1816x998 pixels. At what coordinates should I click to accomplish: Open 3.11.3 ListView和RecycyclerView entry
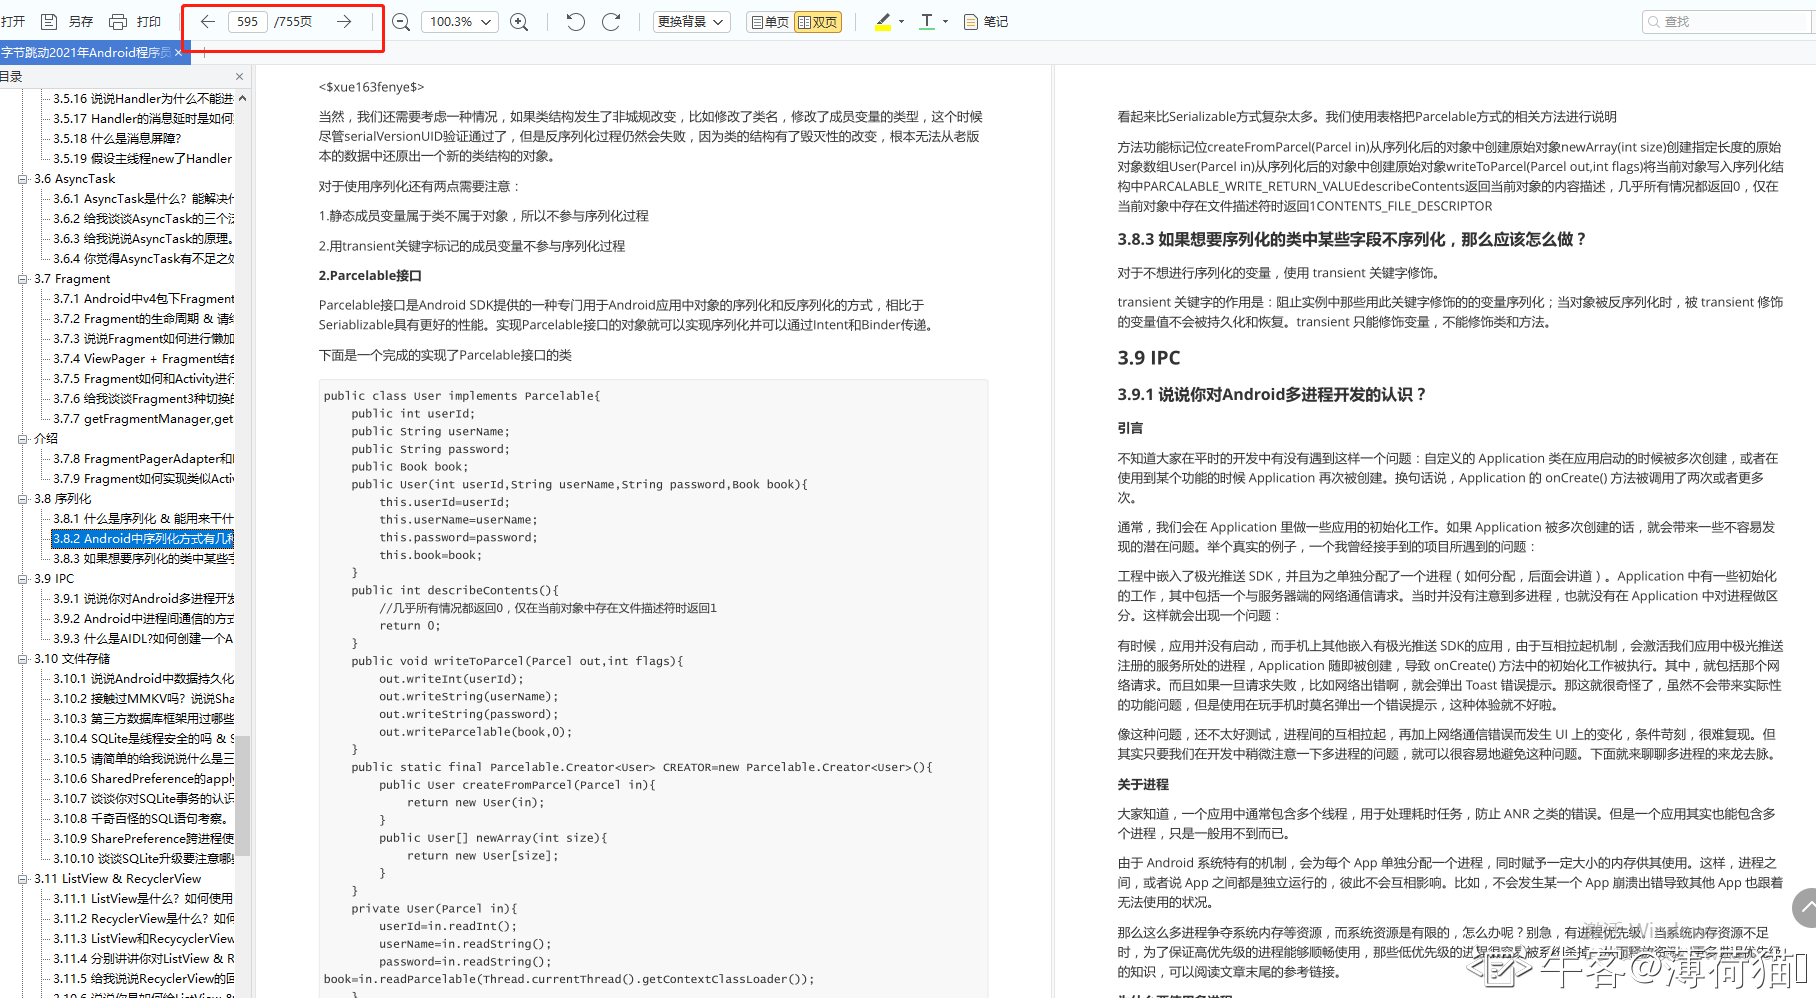point(143,939)
